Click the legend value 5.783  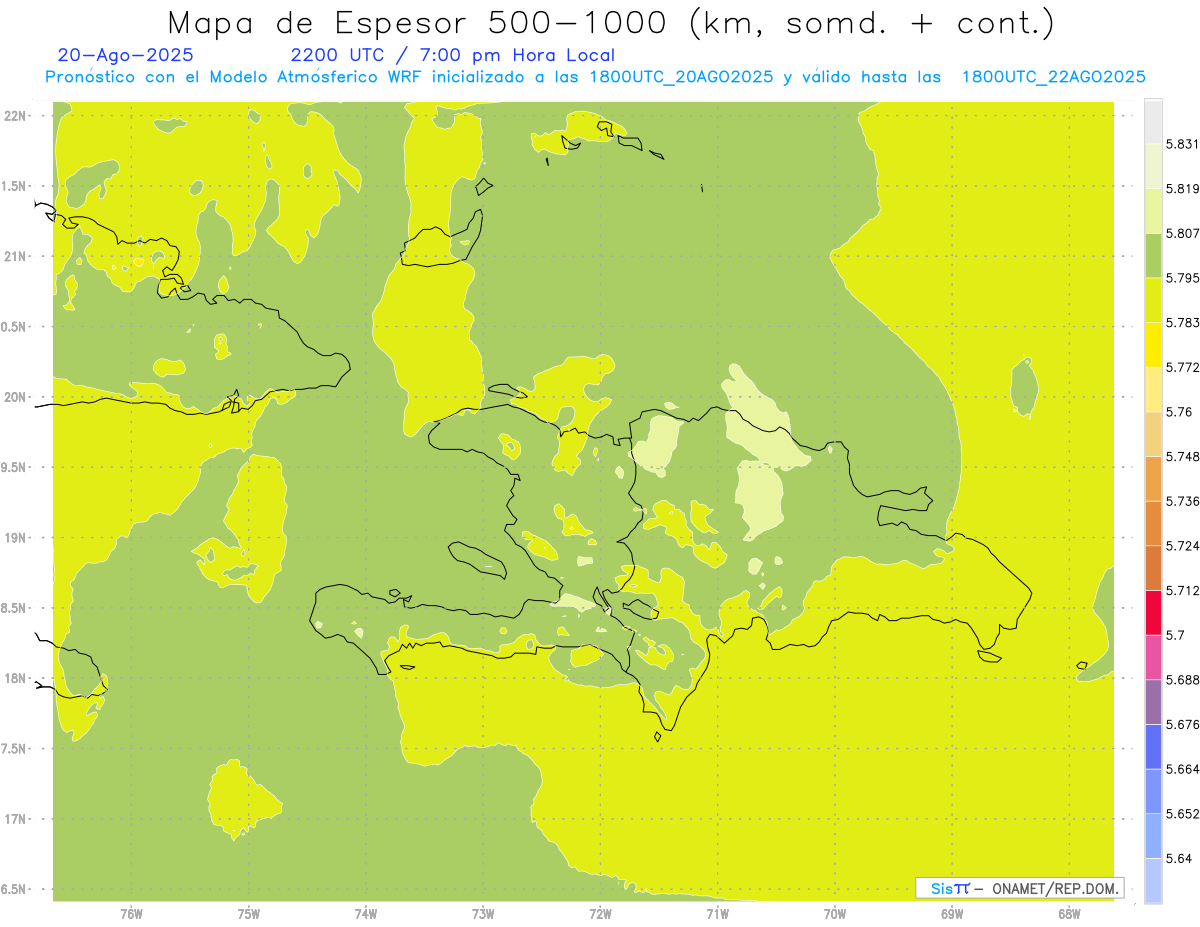[x=1182, y=322]
